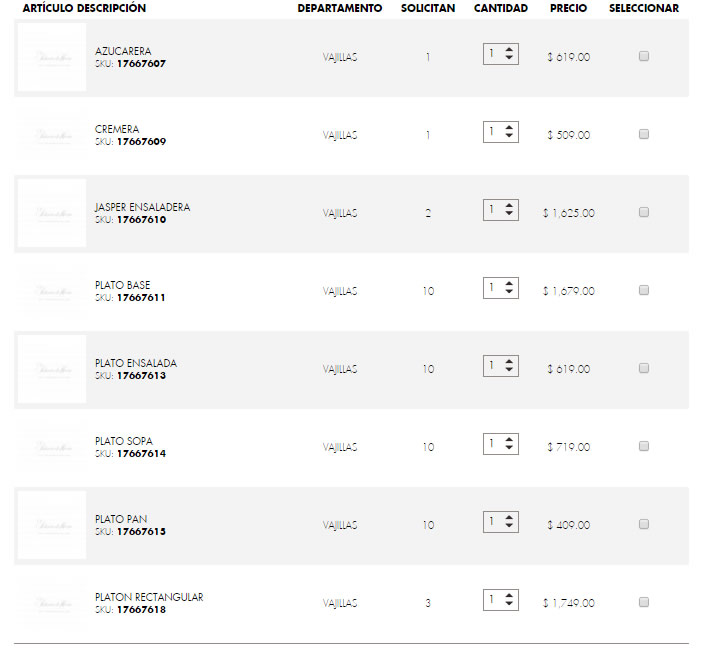This screenshot has width=702, height=662.
Task: Select the AZUCARERA item checkbox
Action: (644, 56)
